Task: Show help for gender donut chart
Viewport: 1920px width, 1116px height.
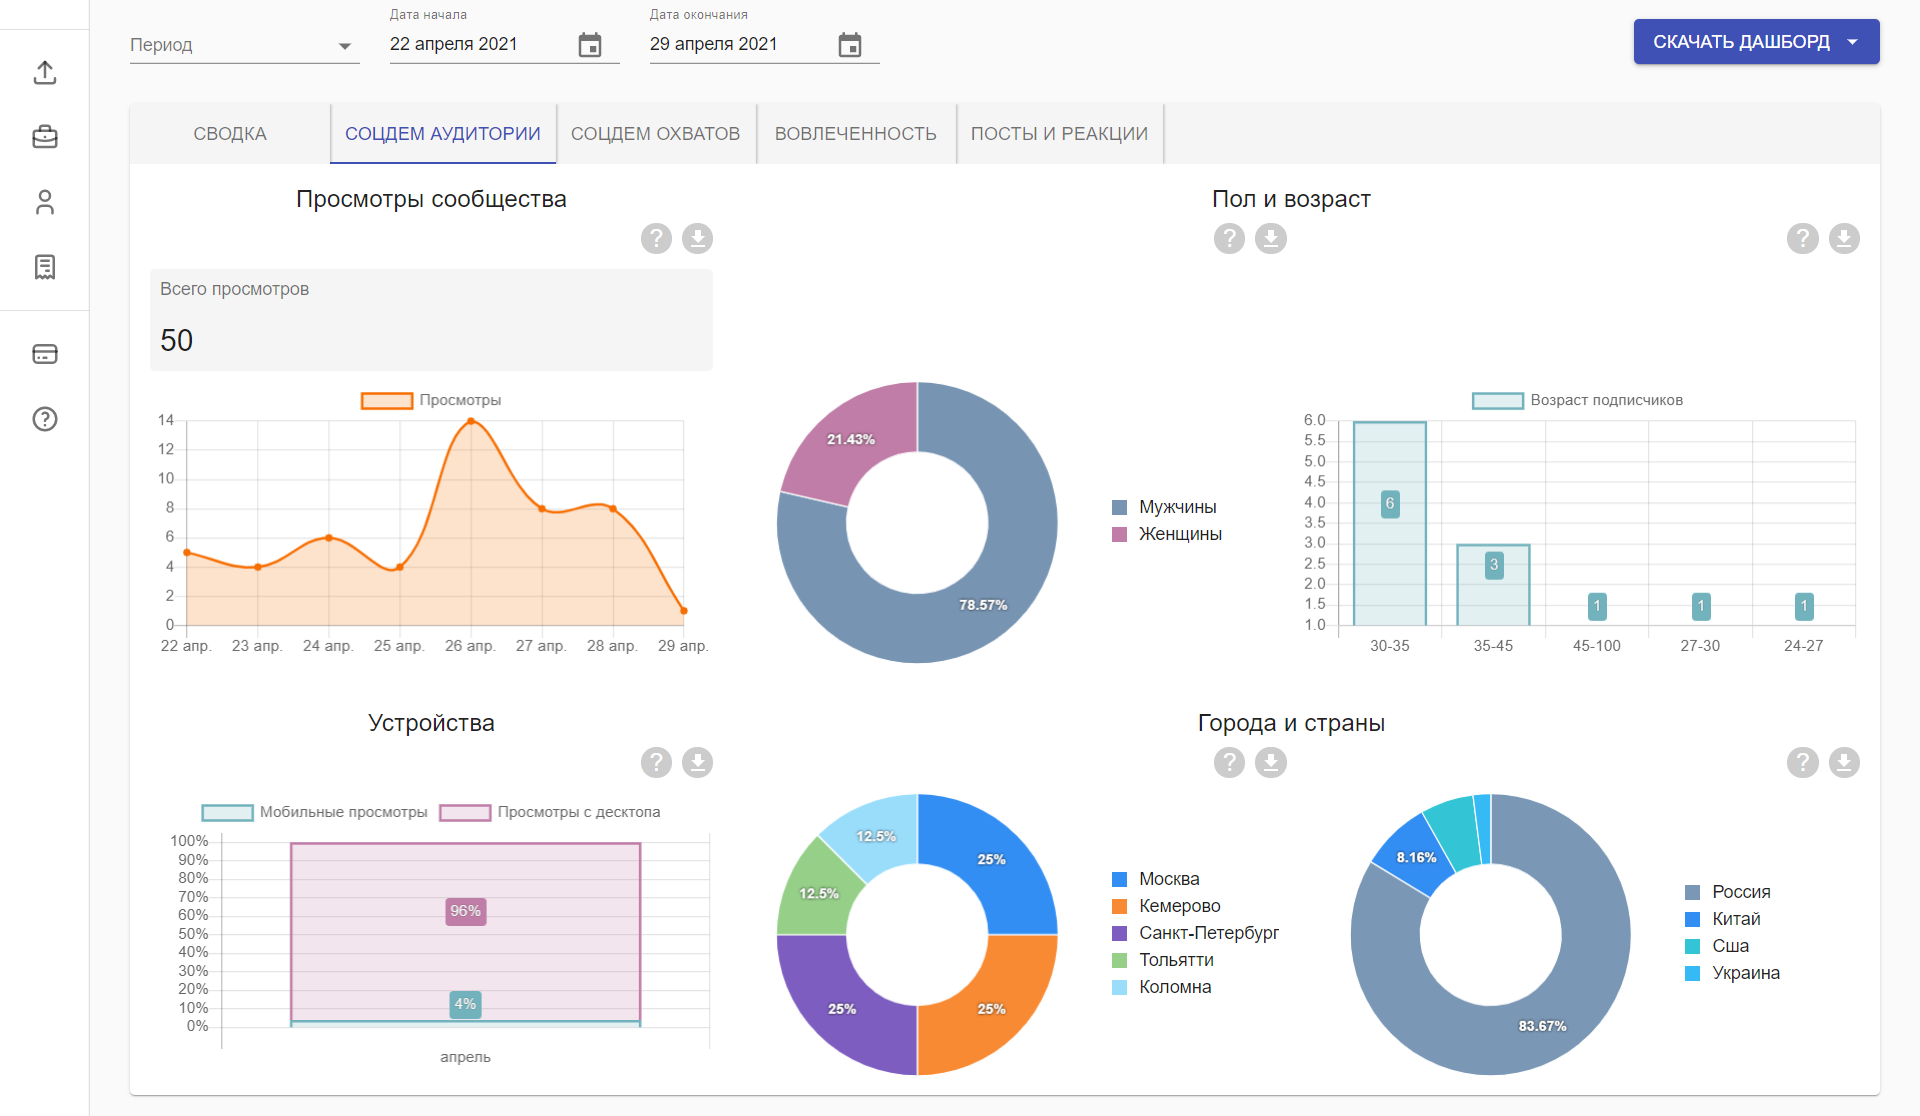Action: (x=1229, y=238)
